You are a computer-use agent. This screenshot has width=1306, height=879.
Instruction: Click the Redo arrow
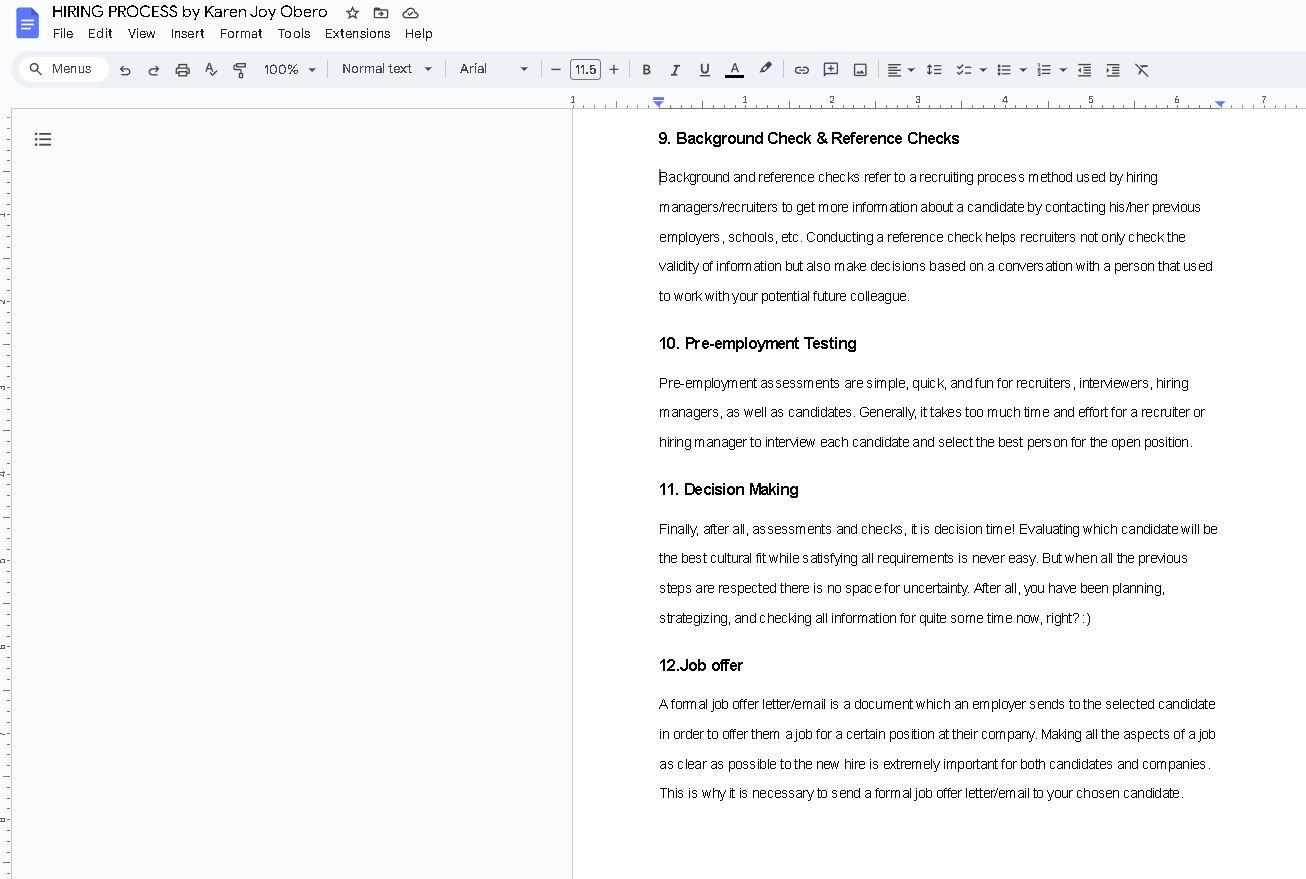154,70
